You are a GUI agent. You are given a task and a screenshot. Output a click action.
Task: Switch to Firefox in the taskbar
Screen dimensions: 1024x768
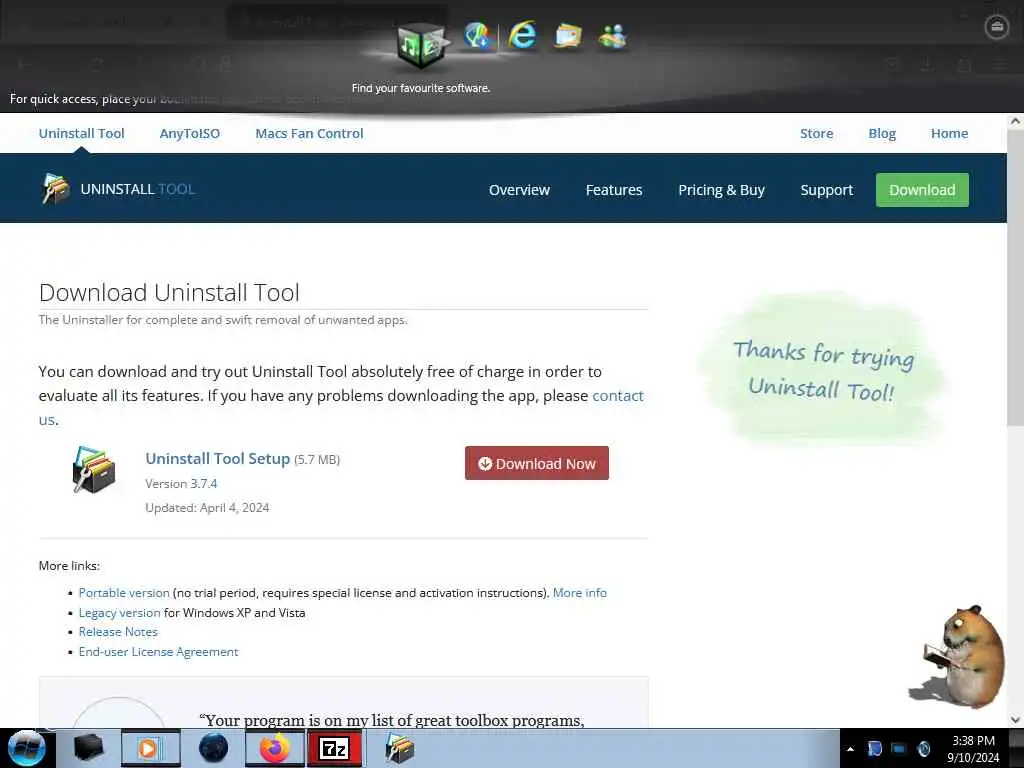tap(275, 748)
